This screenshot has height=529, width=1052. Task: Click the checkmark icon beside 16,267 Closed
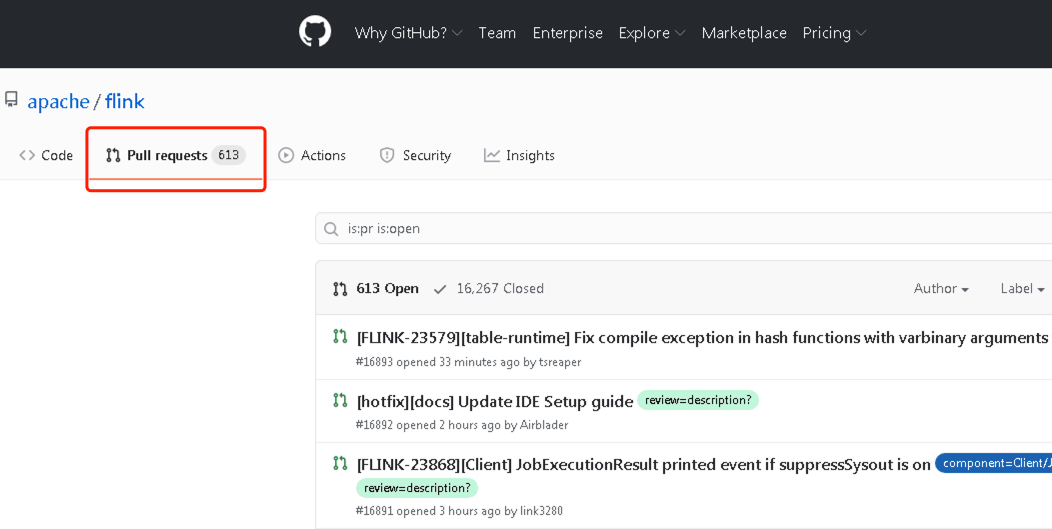click(440, 289)
